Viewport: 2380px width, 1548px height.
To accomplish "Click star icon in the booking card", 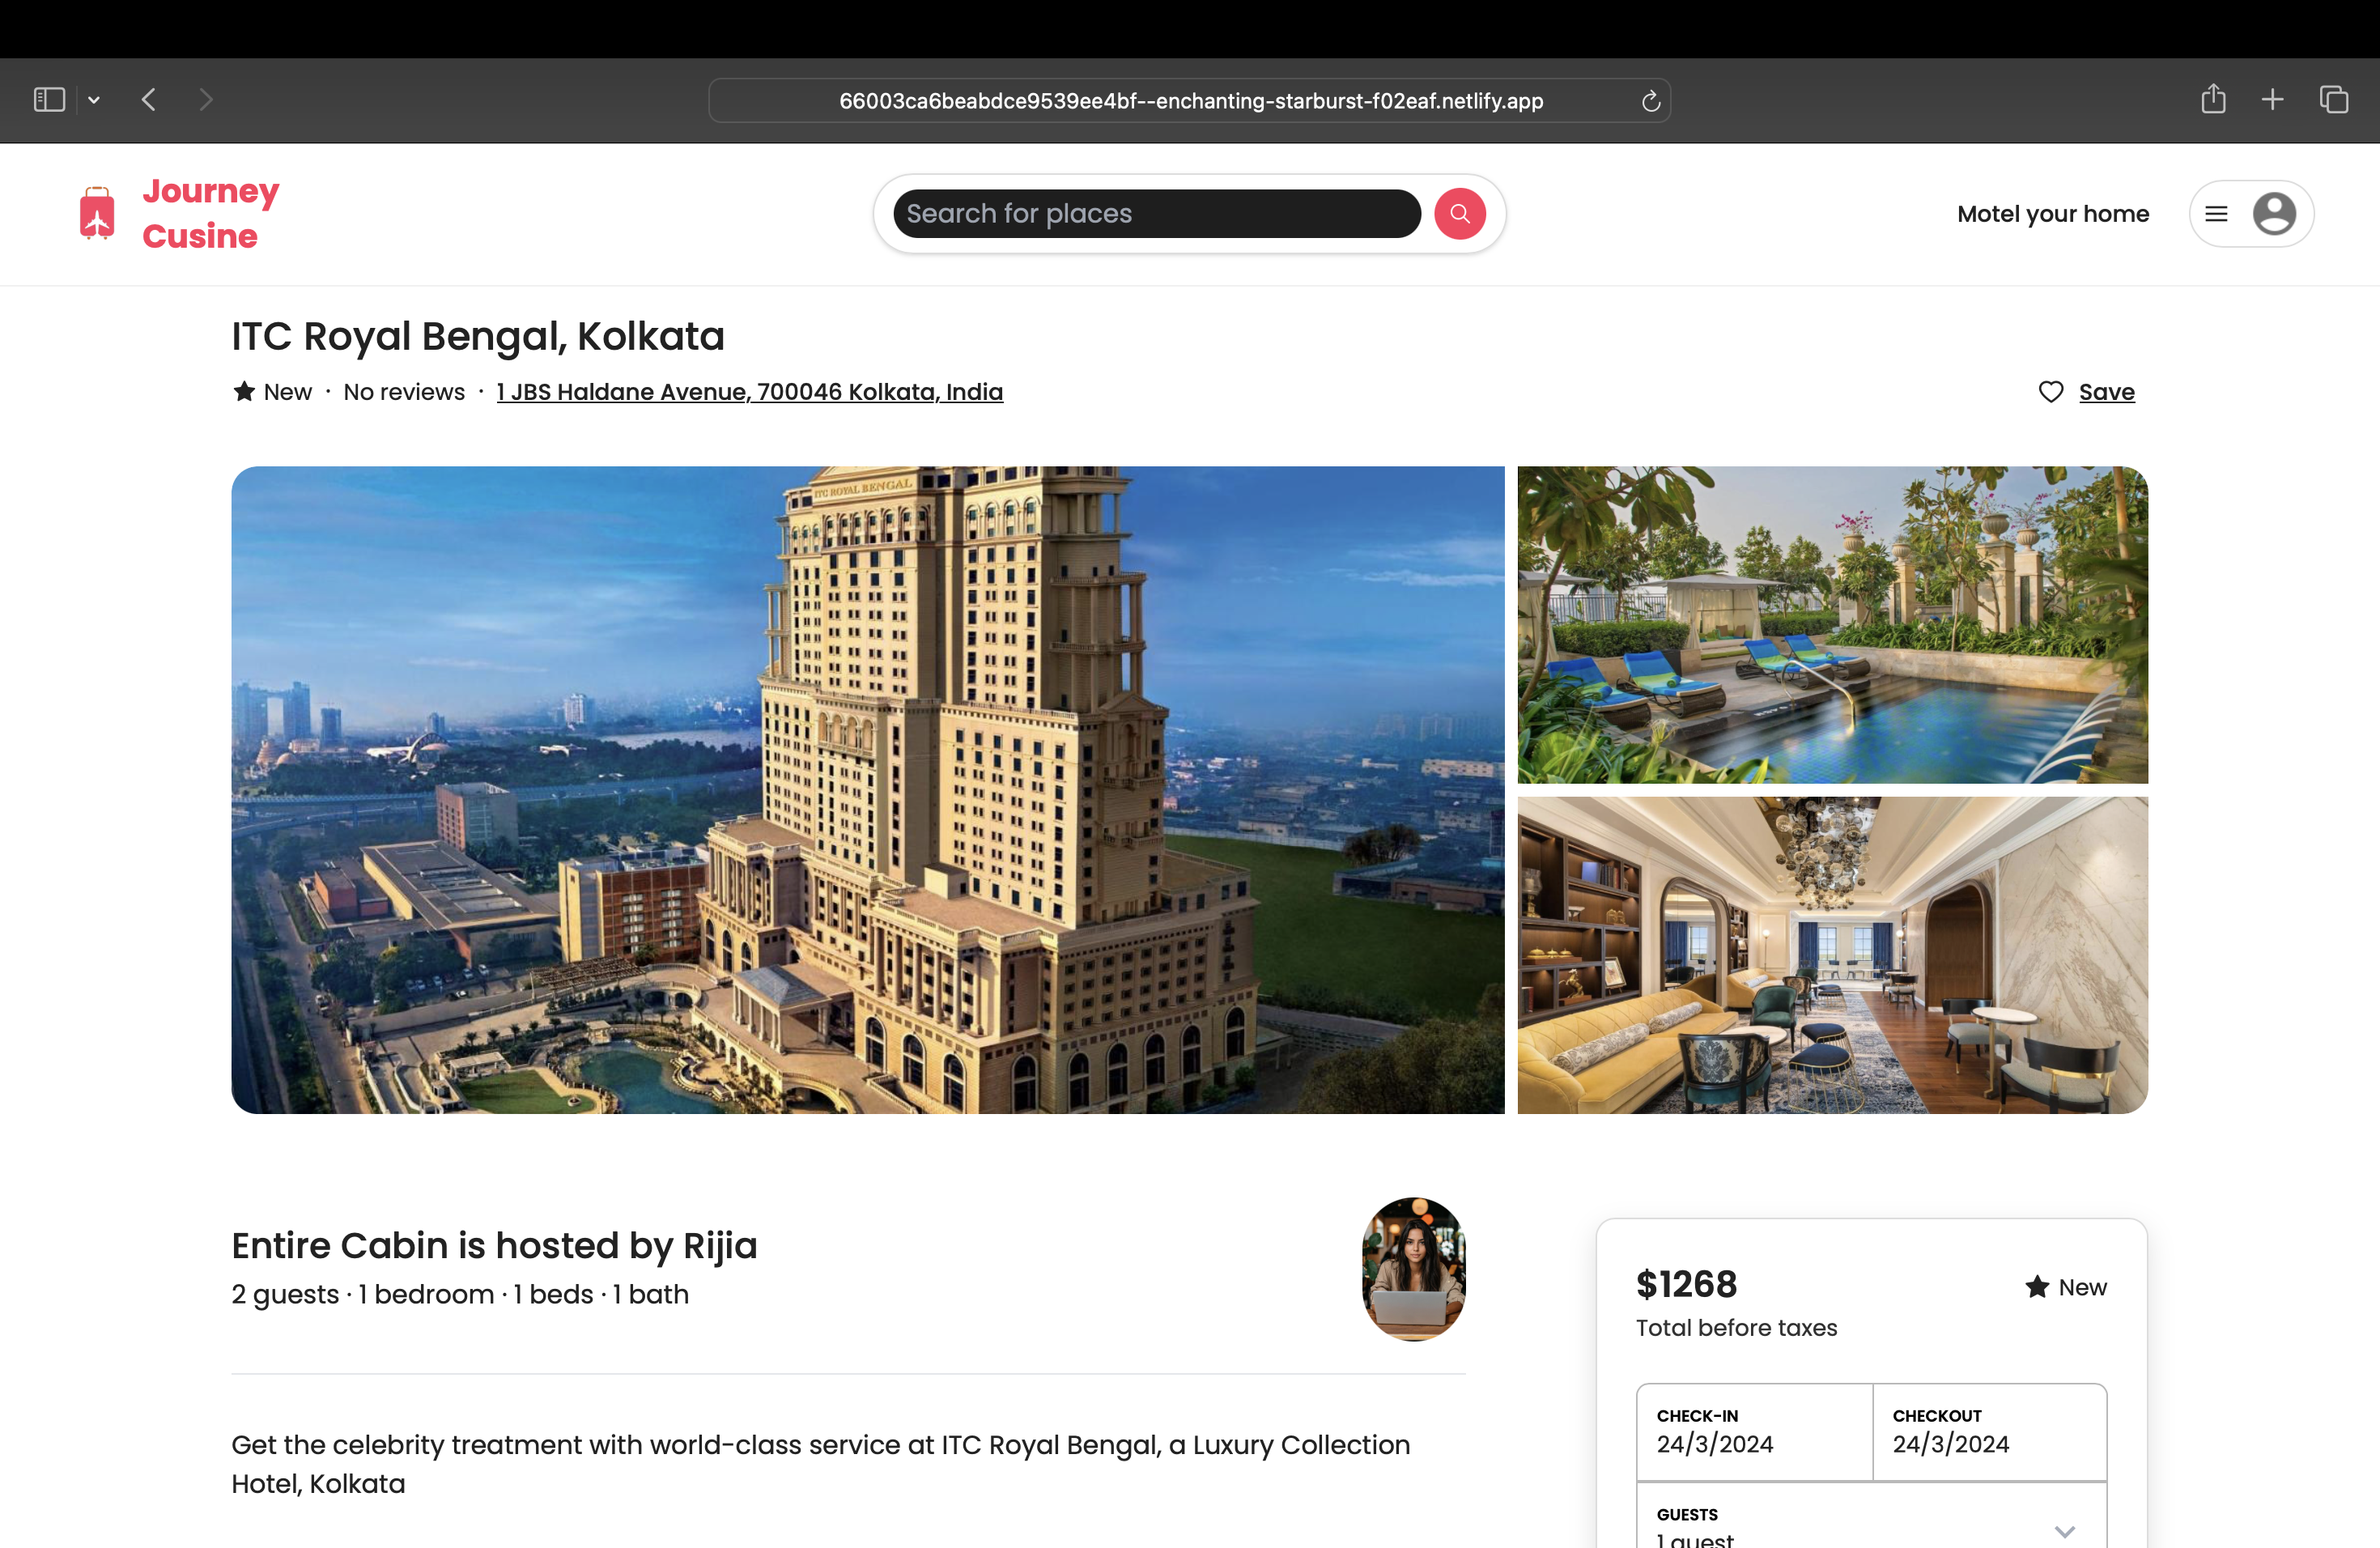I will pos(2036,1287).
